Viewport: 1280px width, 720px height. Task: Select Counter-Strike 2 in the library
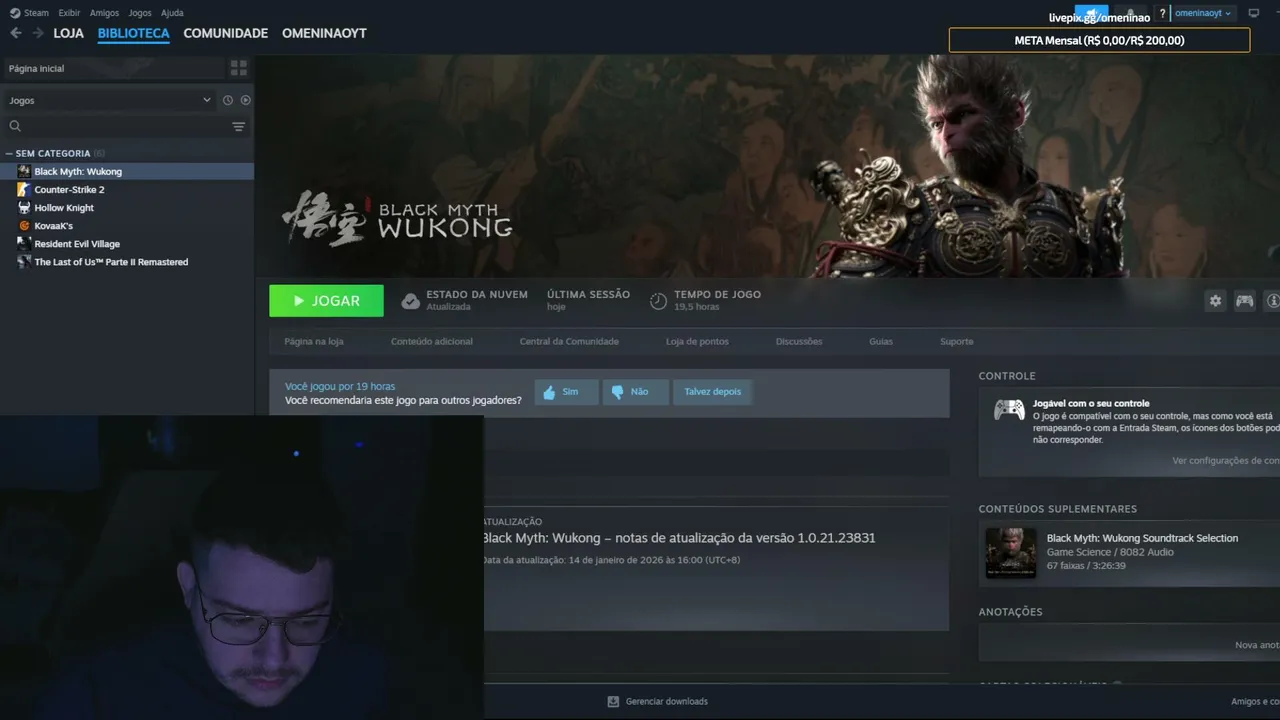127,190
